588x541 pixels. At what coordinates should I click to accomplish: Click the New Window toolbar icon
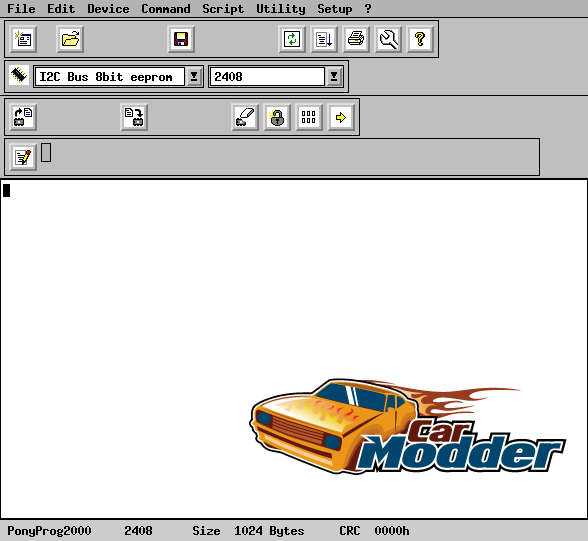click(x=23, y=39)
